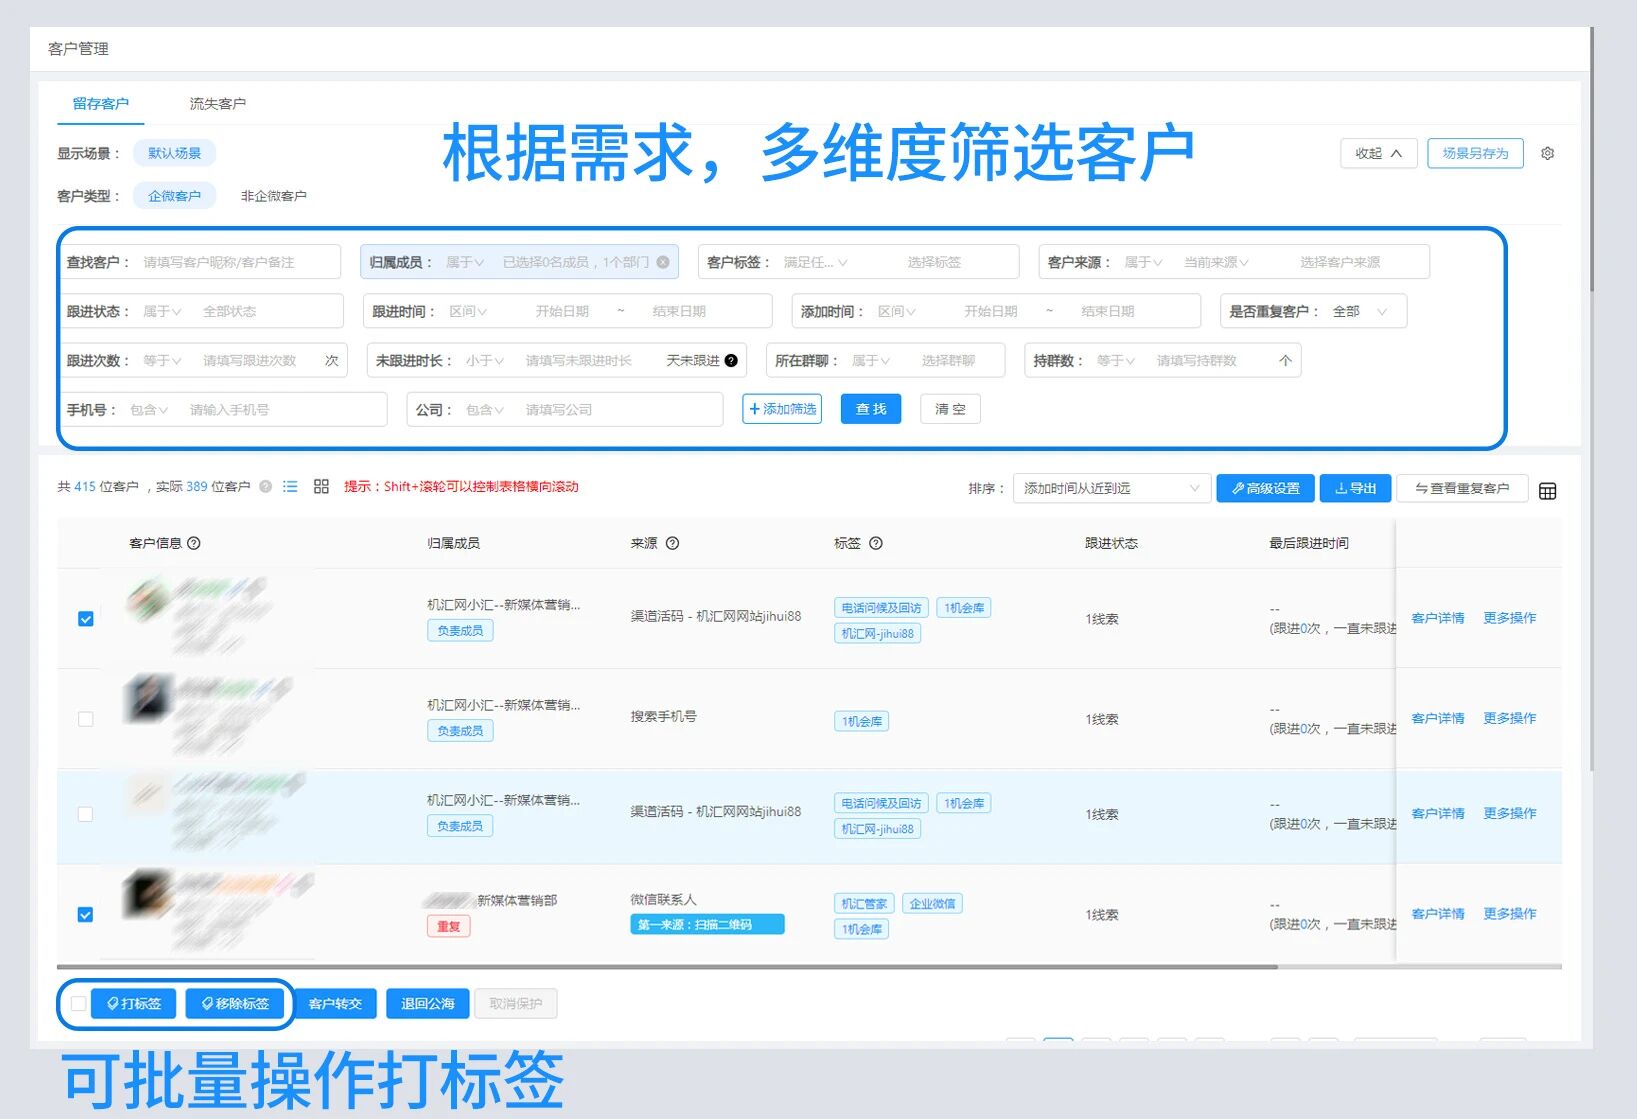
Task: Open table column settings icon
Action: [x=1547, y=491]
